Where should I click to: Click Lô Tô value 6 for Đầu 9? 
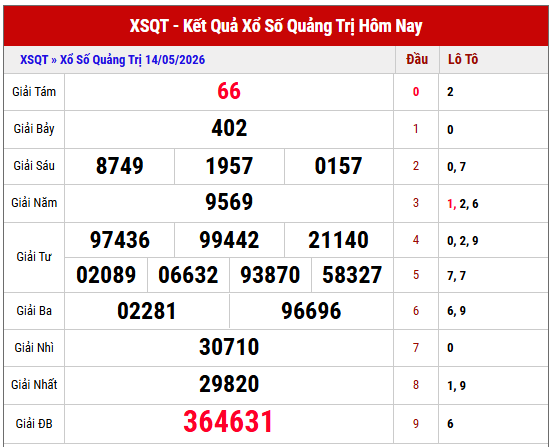click(x=450, y=424)
